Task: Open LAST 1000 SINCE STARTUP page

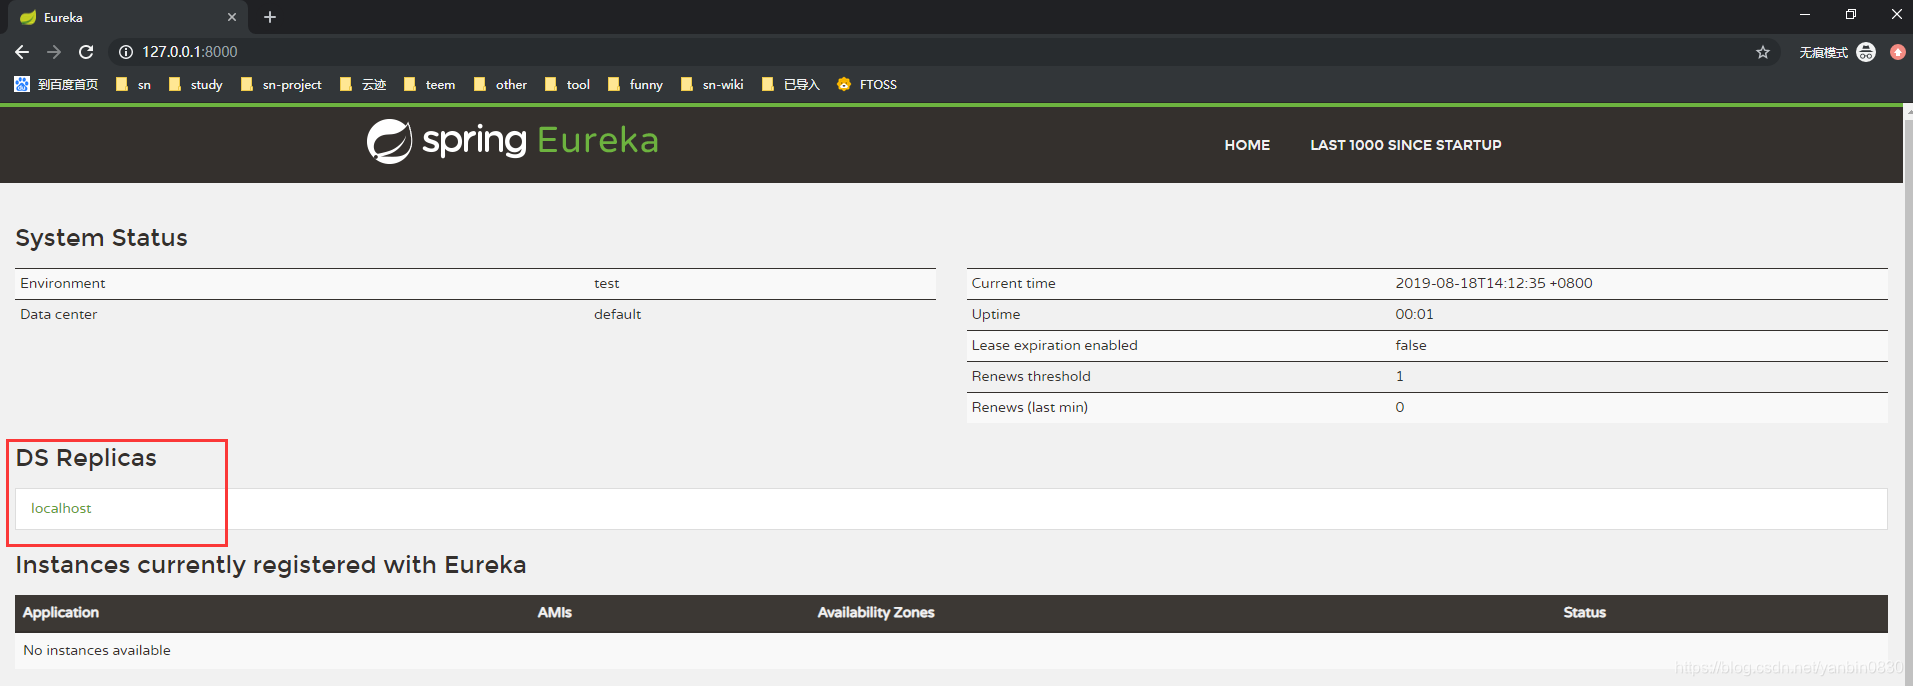Action: click(x=1406, y=145)
